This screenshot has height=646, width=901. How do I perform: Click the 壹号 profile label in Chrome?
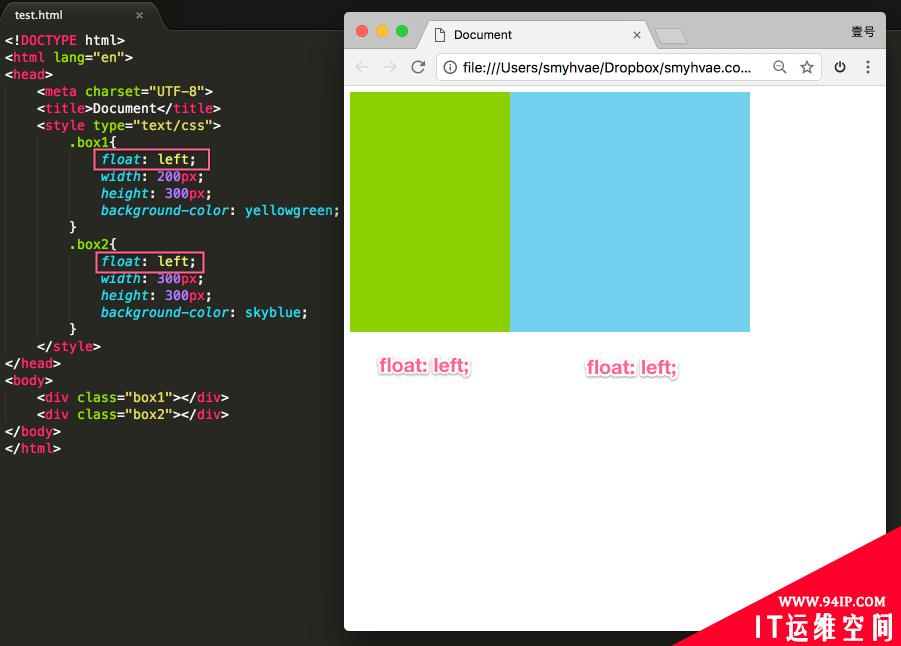863,32
